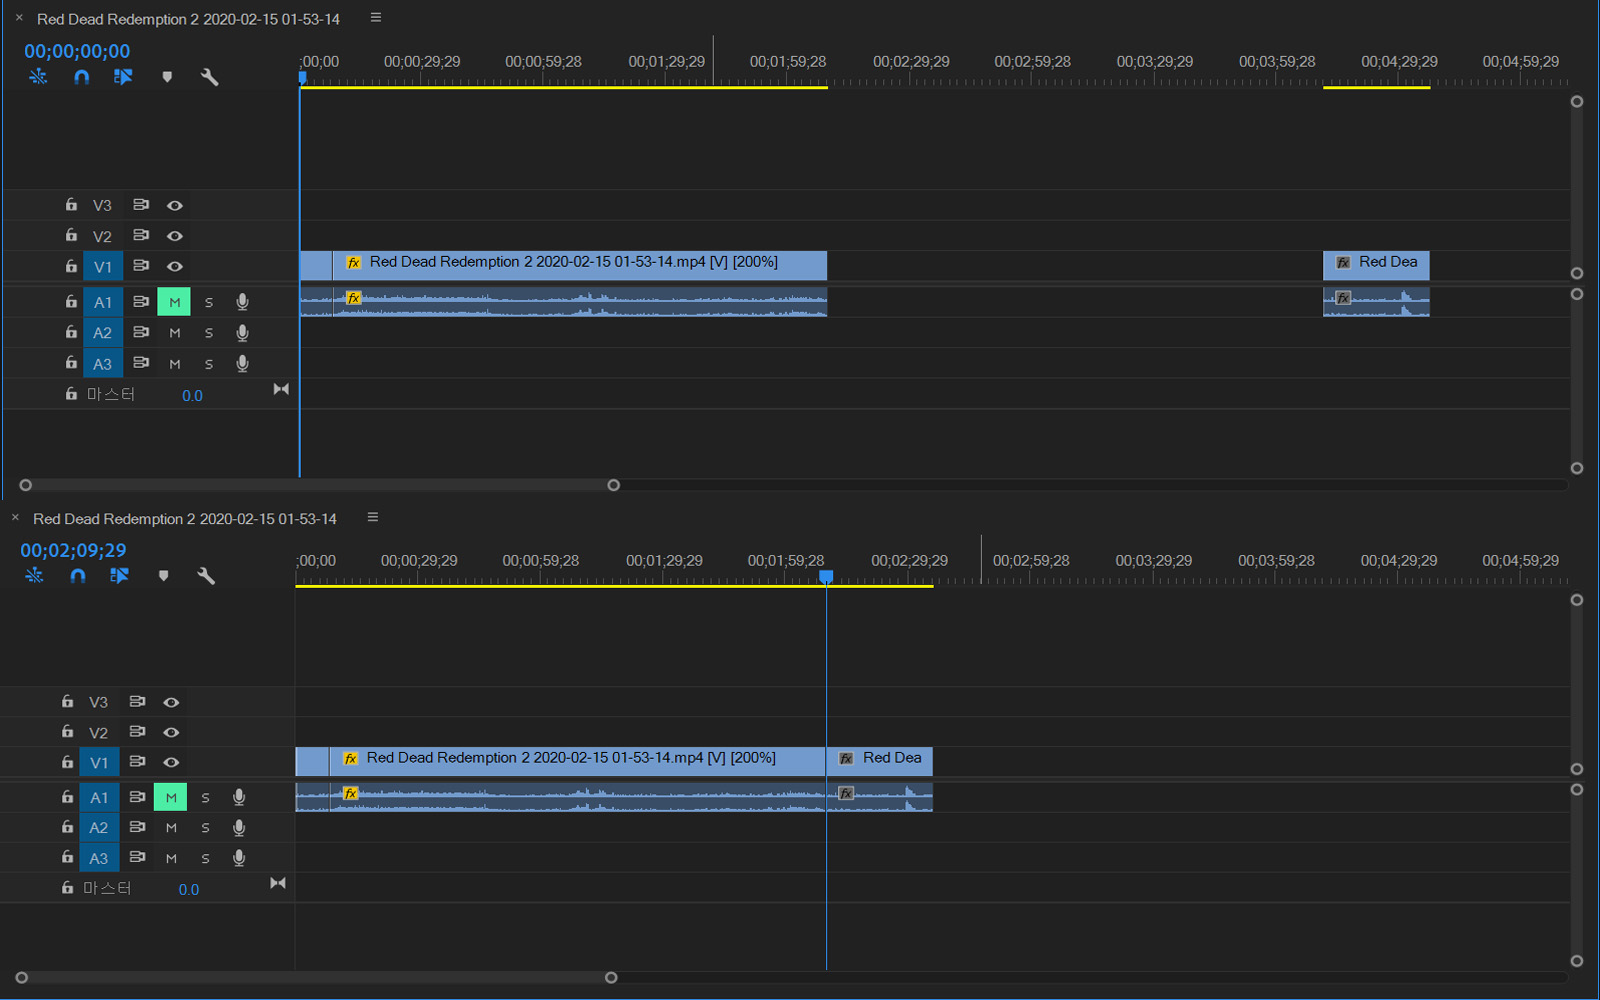Target A1 track in bottom timeline
The height and width of the screenshot is (1000, 1600).
(99, 797)
